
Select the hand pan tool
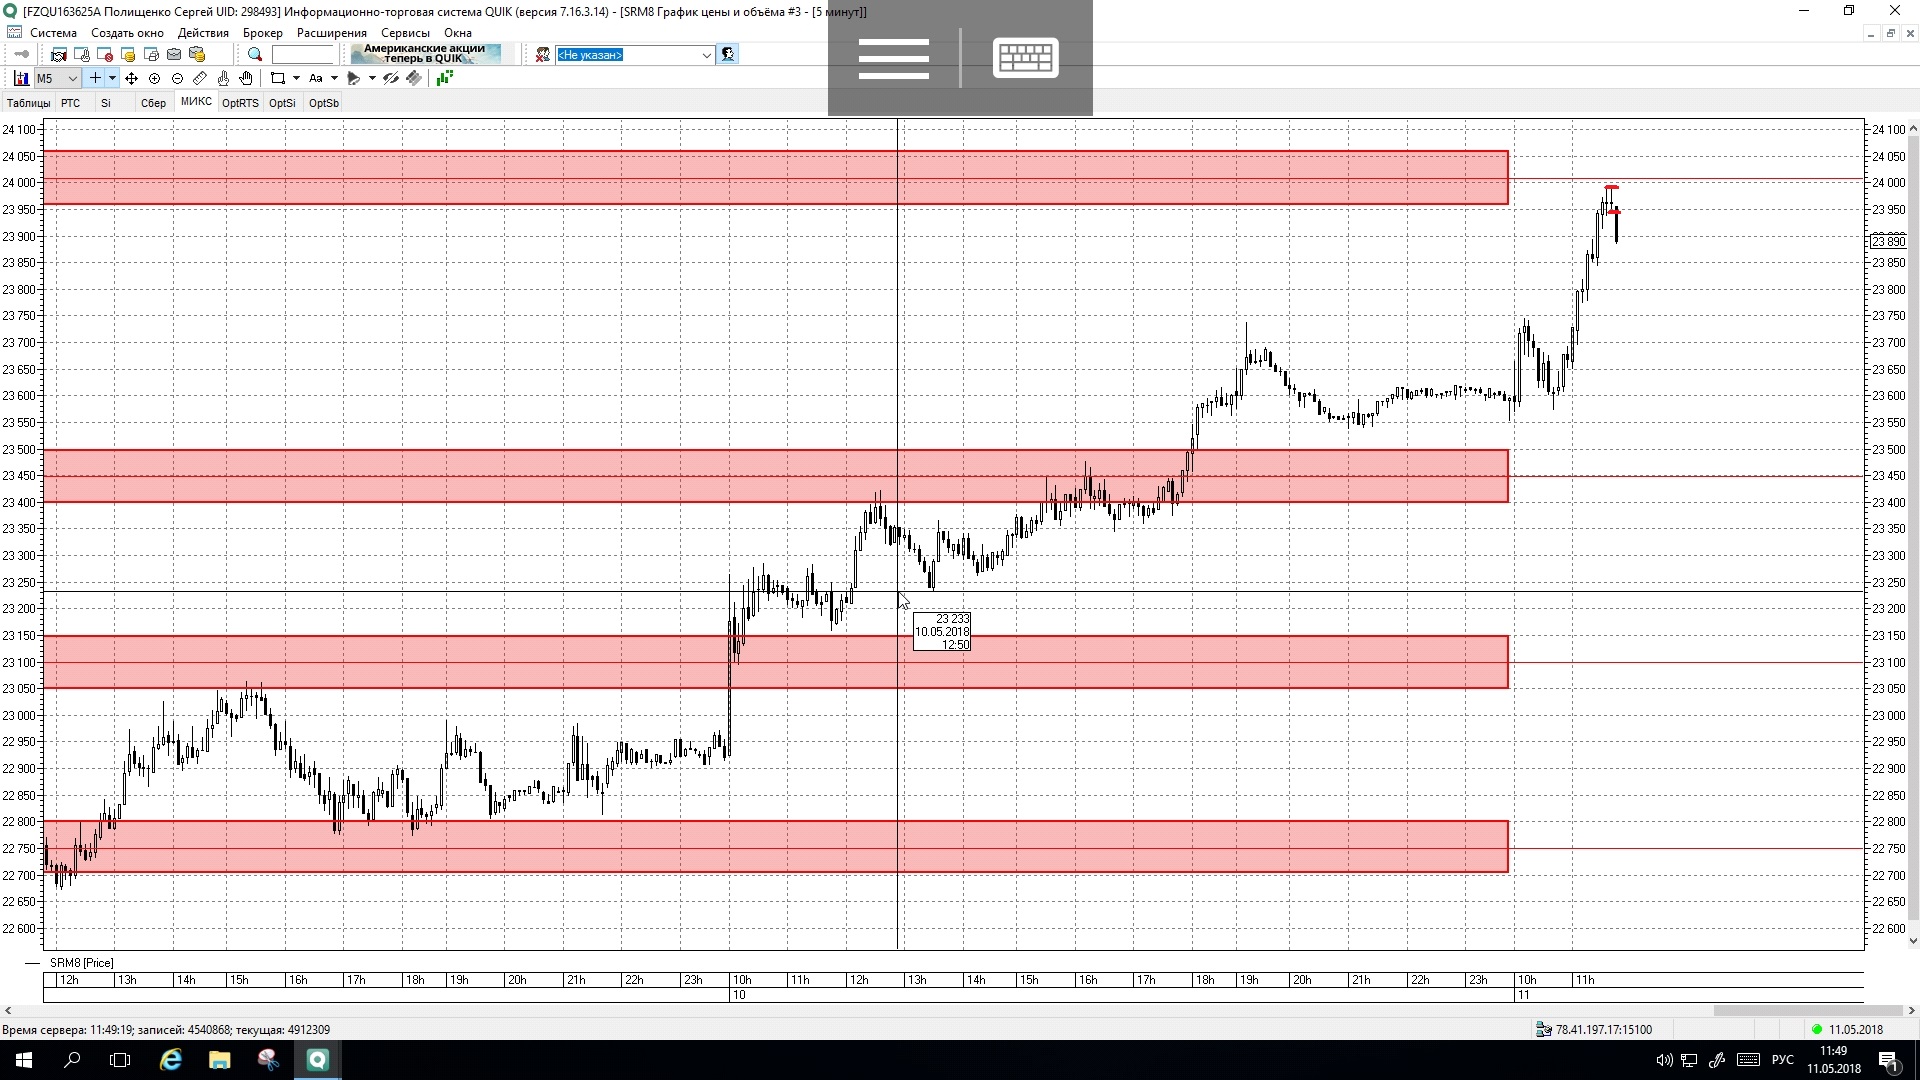(246, 78)
